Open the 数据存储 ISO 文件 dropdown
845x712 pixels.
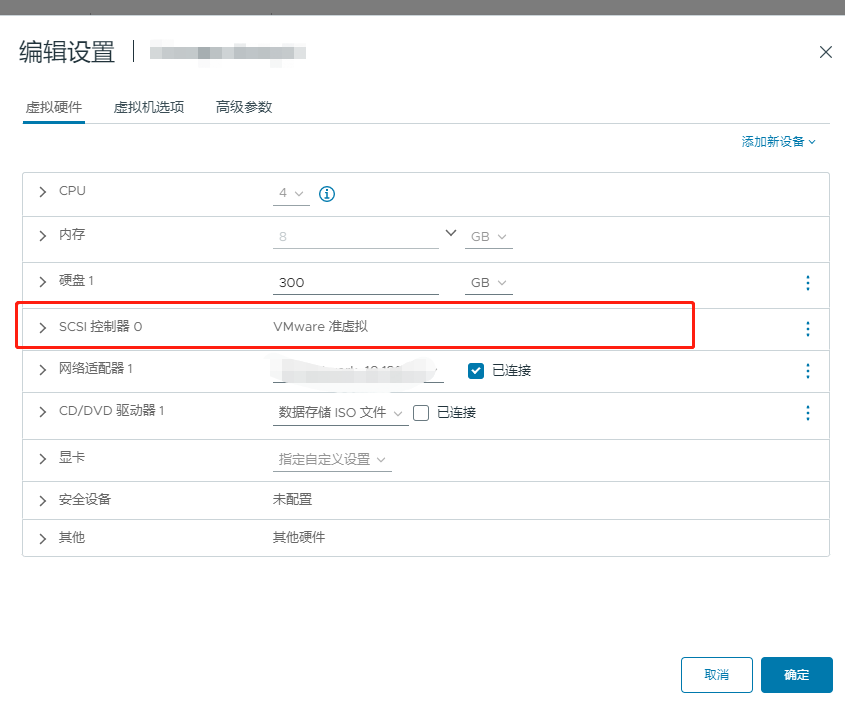(x=341, y=413)
